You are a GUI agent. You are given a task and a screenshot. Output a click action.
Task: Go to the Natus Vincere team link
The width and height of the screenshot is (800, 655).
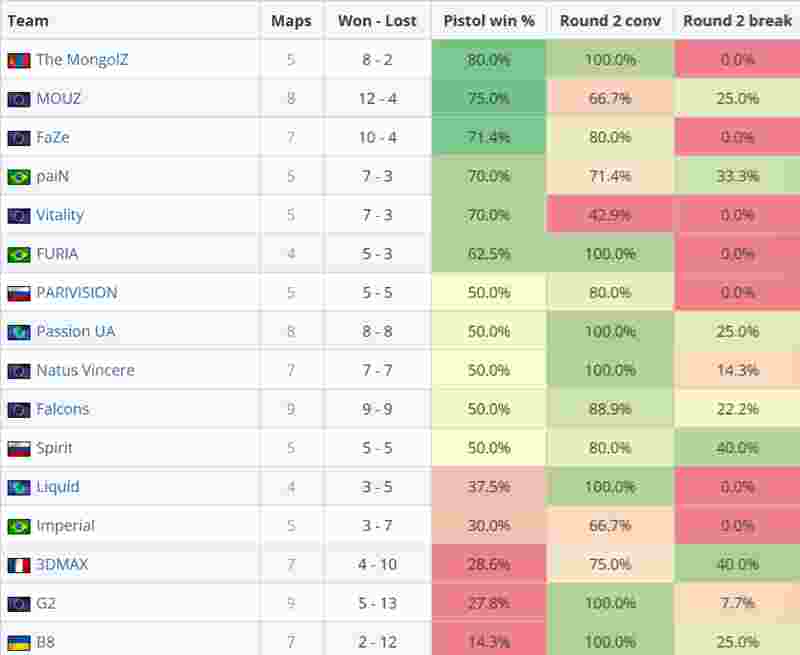tap(85, 371)
